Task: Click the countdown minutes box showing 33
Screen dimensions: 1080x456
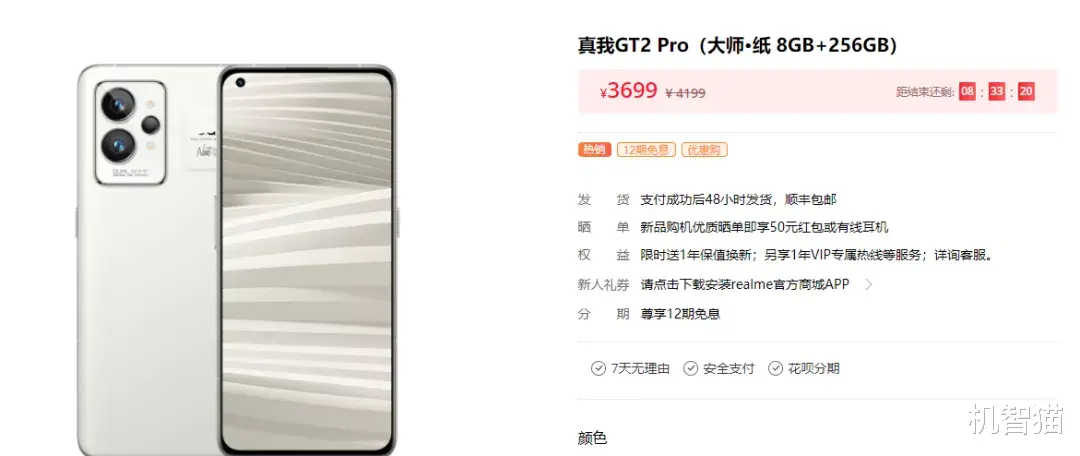Action: (997, 91)
